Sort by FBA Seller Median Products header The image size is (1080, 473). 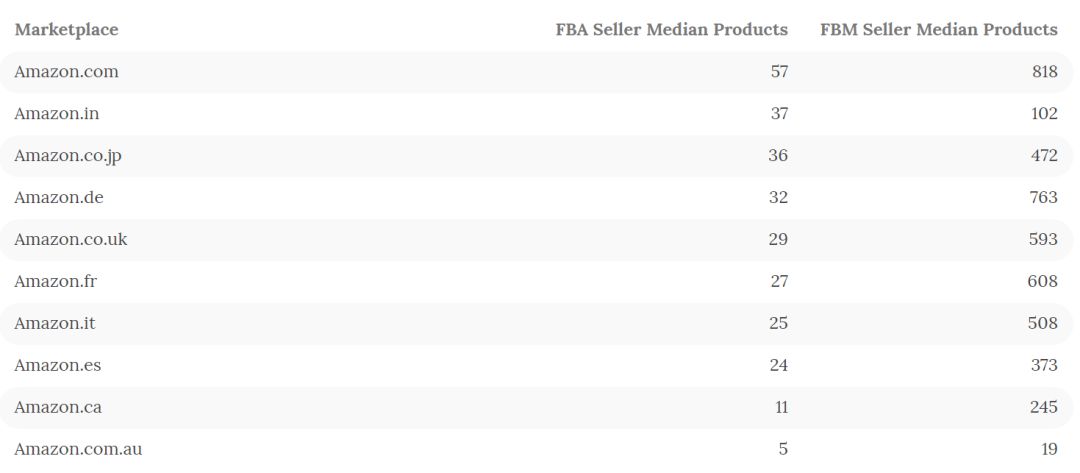tap(671, 30)
